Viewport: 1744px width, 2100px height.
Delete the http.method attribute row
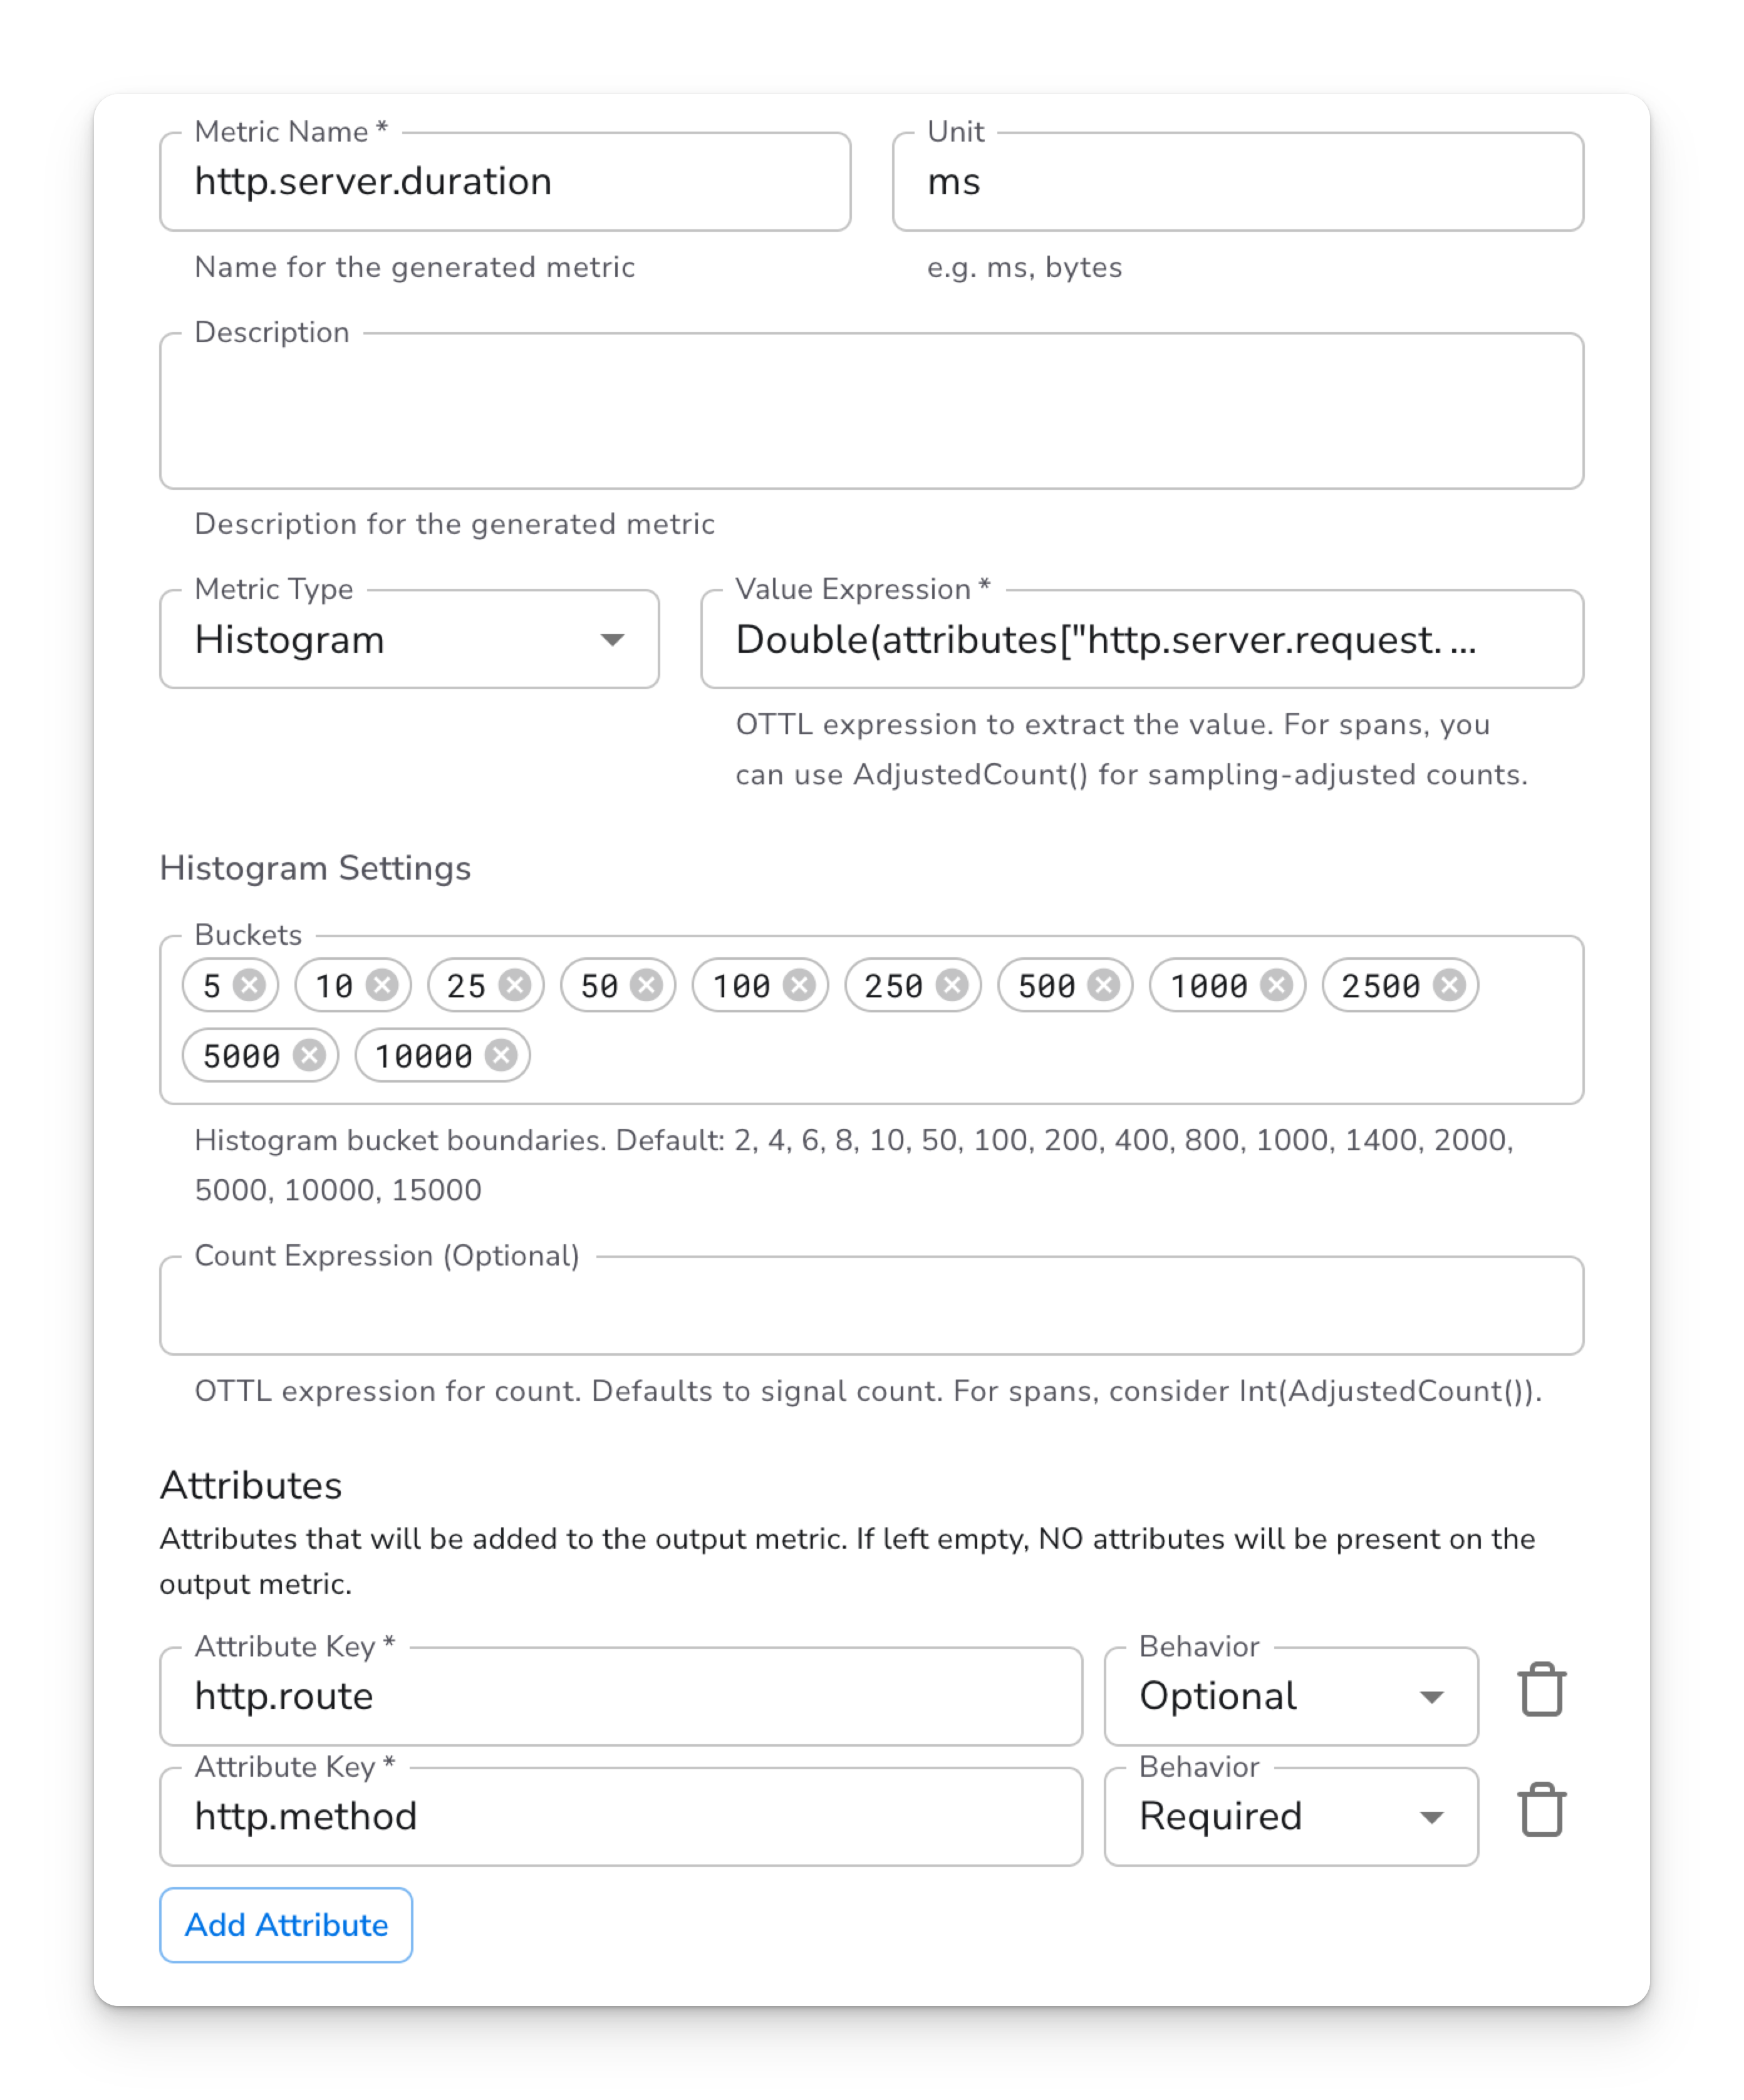click(x=1541, y=1811)
